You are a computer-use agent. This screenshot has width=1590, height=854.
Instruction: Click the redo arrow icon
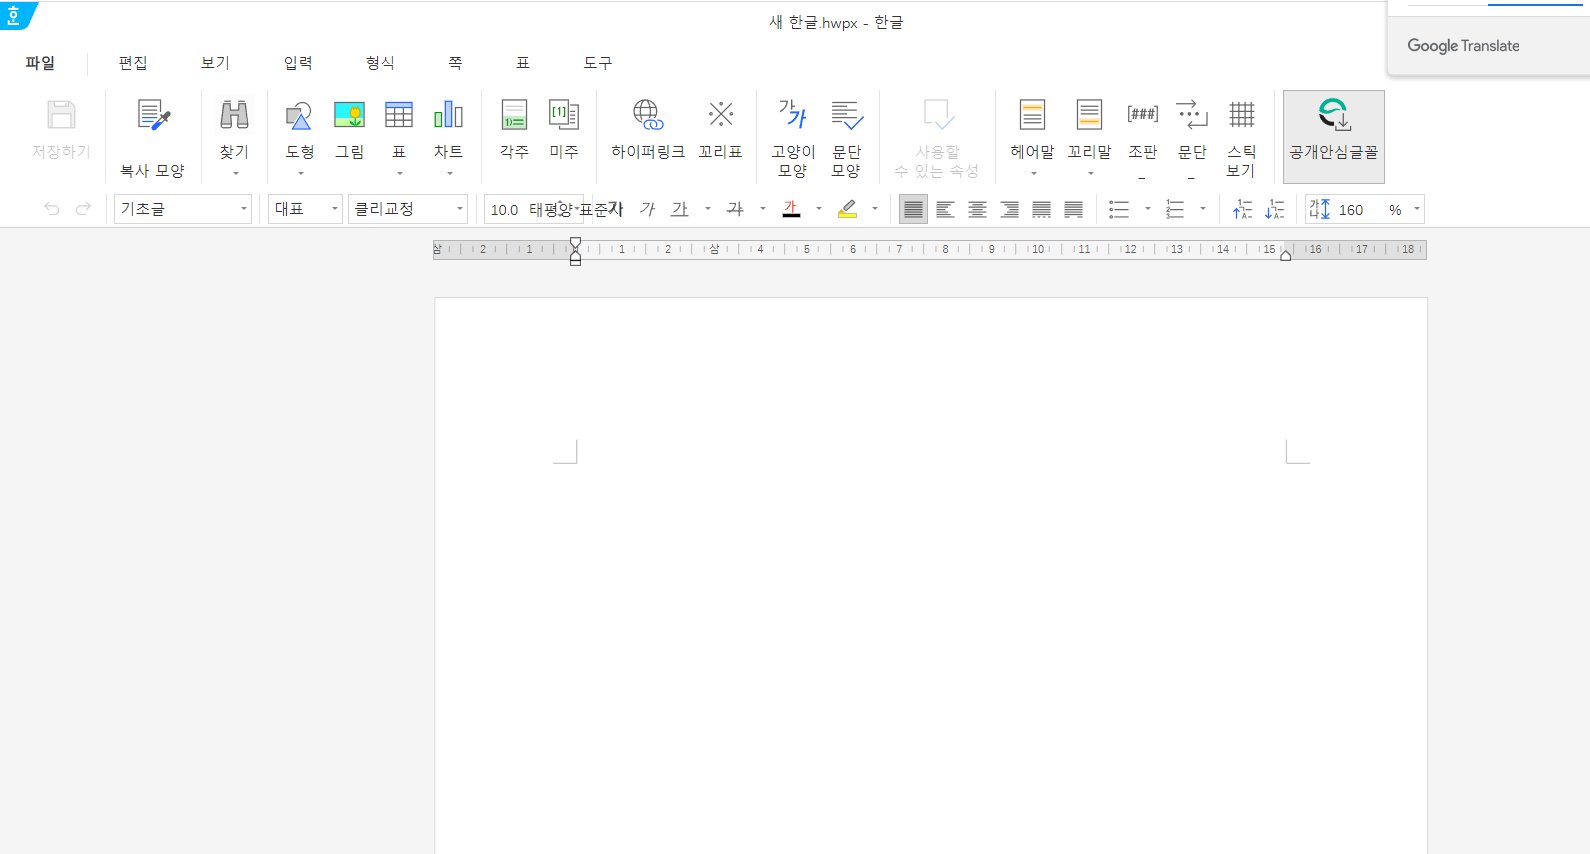[x=83, y=209]
